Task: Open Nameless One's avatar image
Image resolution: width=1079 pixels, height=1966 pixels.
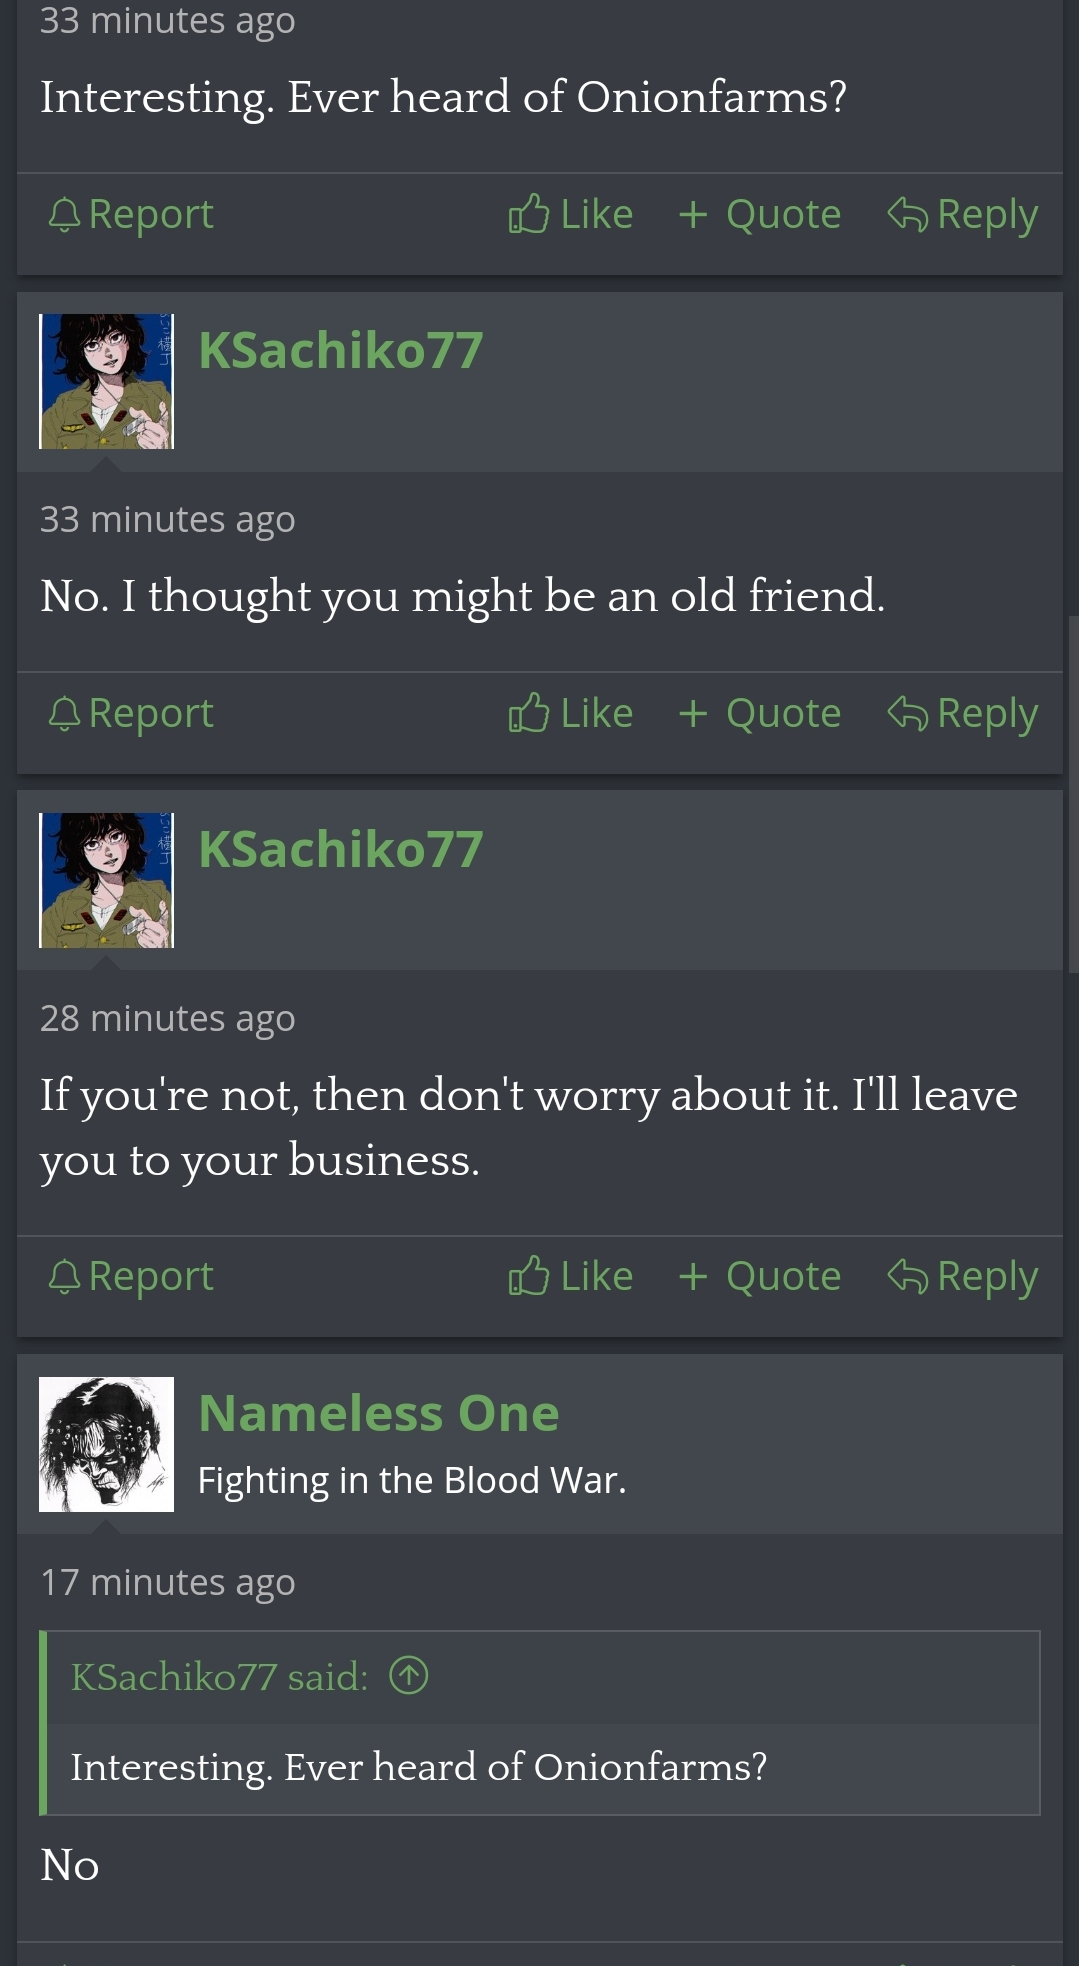Action: click(x=106, y=1444)
